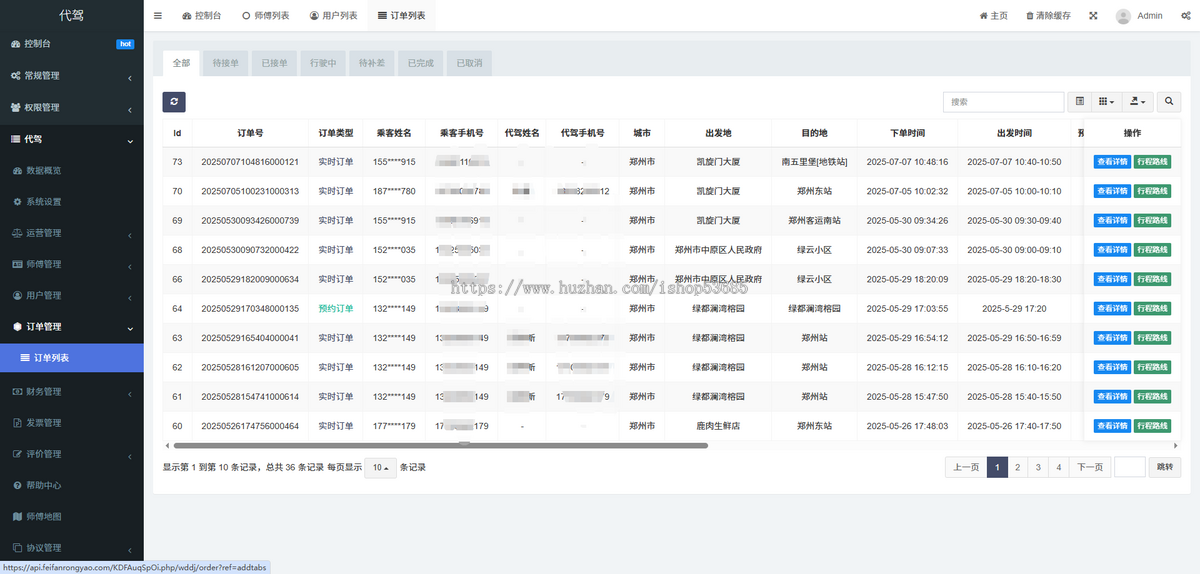
Task: Click the 发票管理 icon in sidebar
Action: click(17, 422)
